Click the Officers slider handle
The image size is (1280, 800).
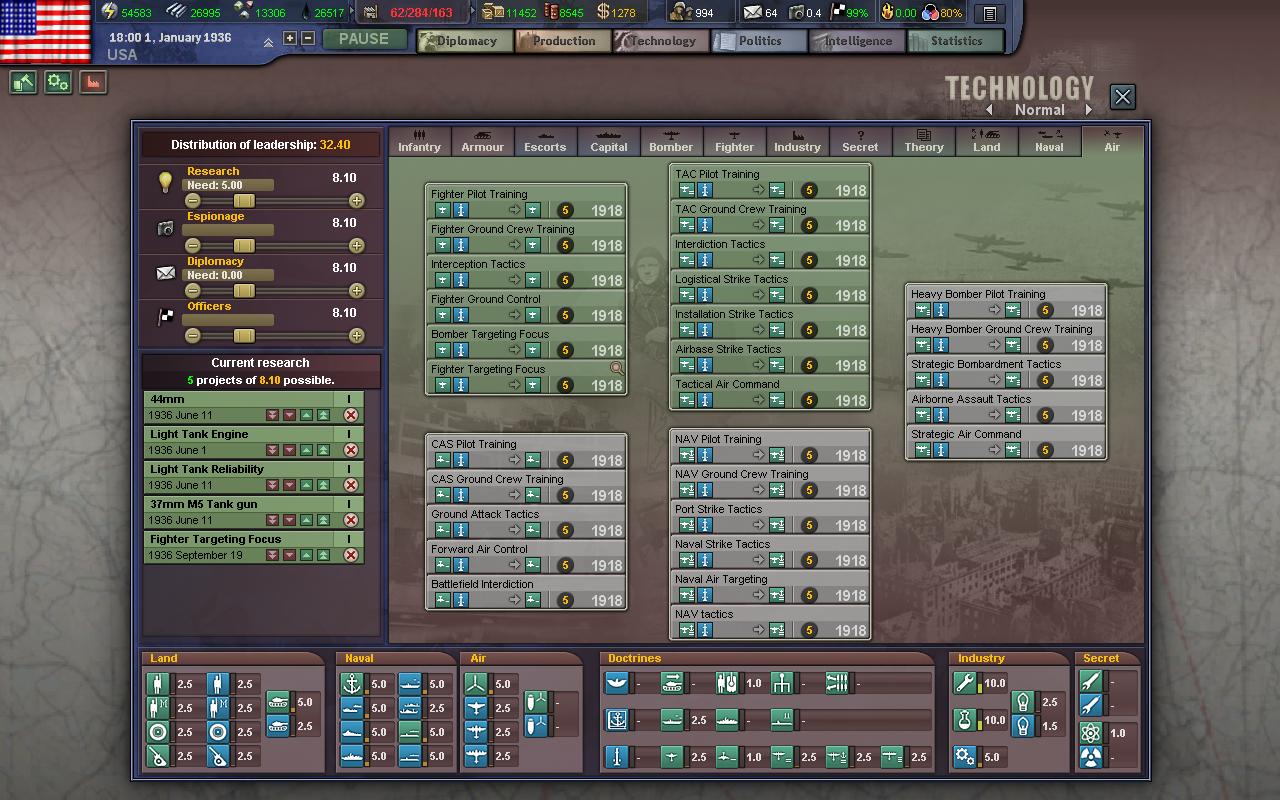(x=244, y=336)
